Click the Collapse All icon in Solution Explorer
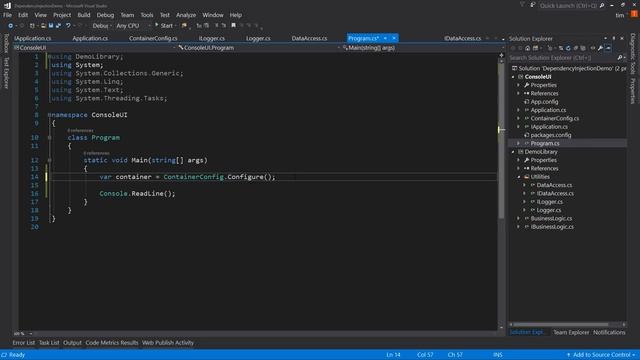The image size is (640, 360). [576, 48]
